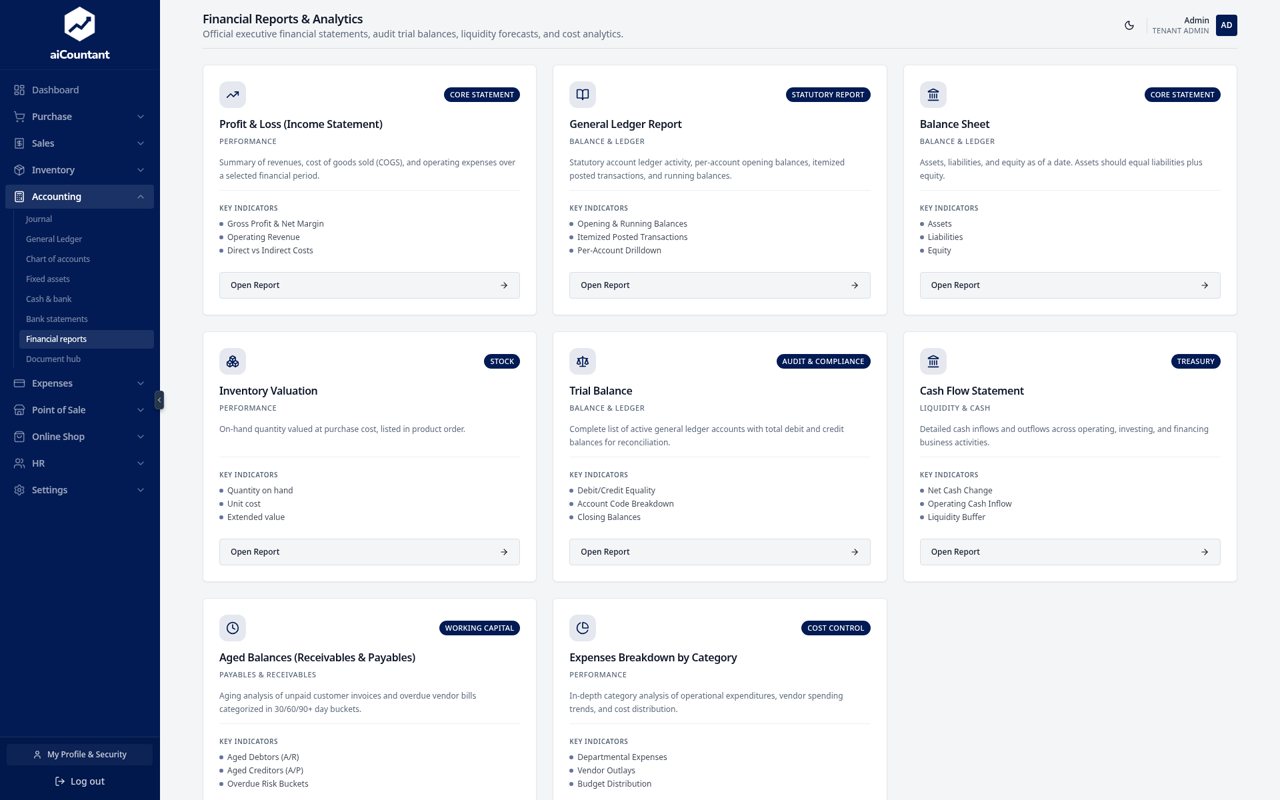Open Report for Cash Flow Statement

(x=1070, y=552)
